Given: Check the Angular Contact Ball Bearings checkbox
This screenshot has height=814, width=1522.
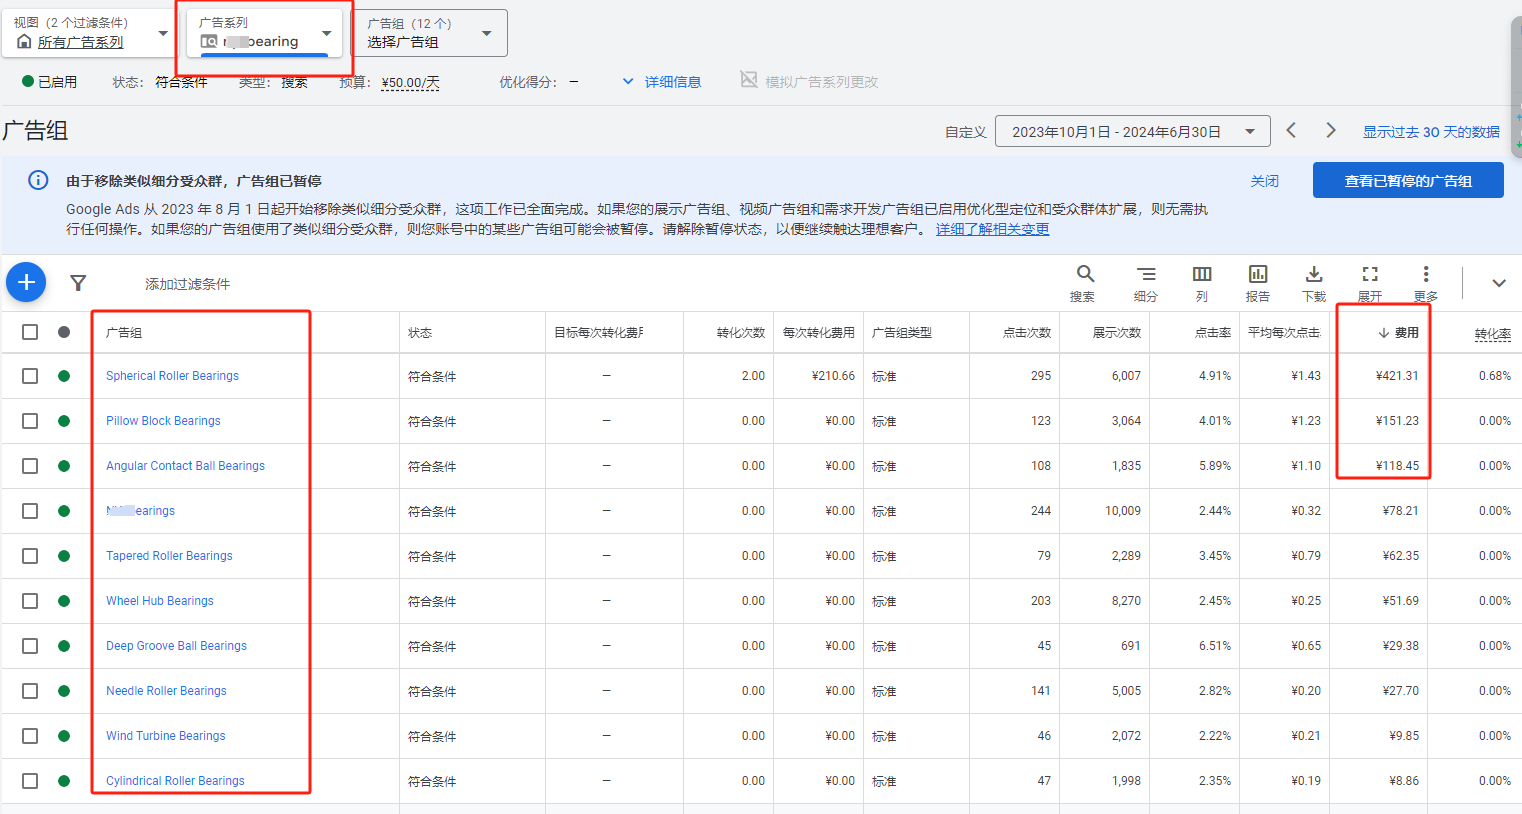Looking at the screenshot, I should click(30, 466).
